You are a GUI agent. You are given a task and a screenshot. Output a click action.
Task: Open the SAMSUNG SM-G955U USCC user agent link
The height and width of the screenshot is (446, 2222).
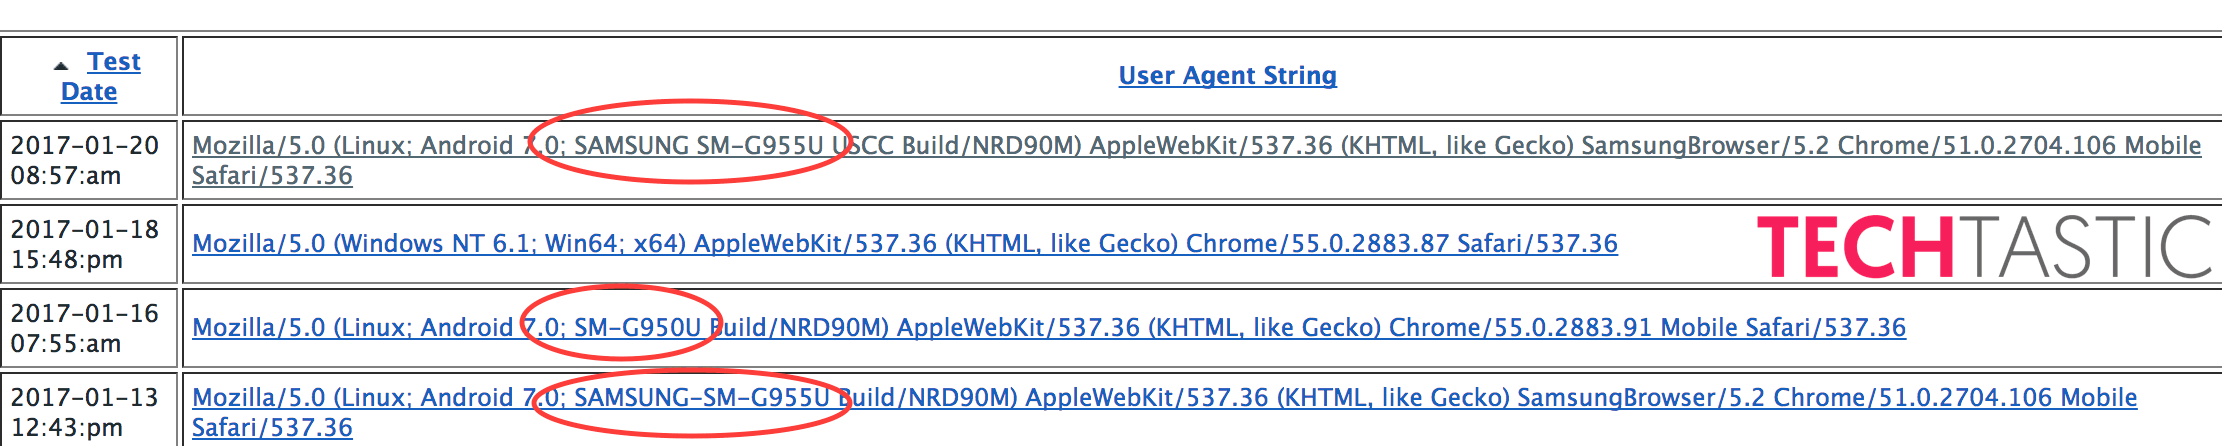[1196, 160]
